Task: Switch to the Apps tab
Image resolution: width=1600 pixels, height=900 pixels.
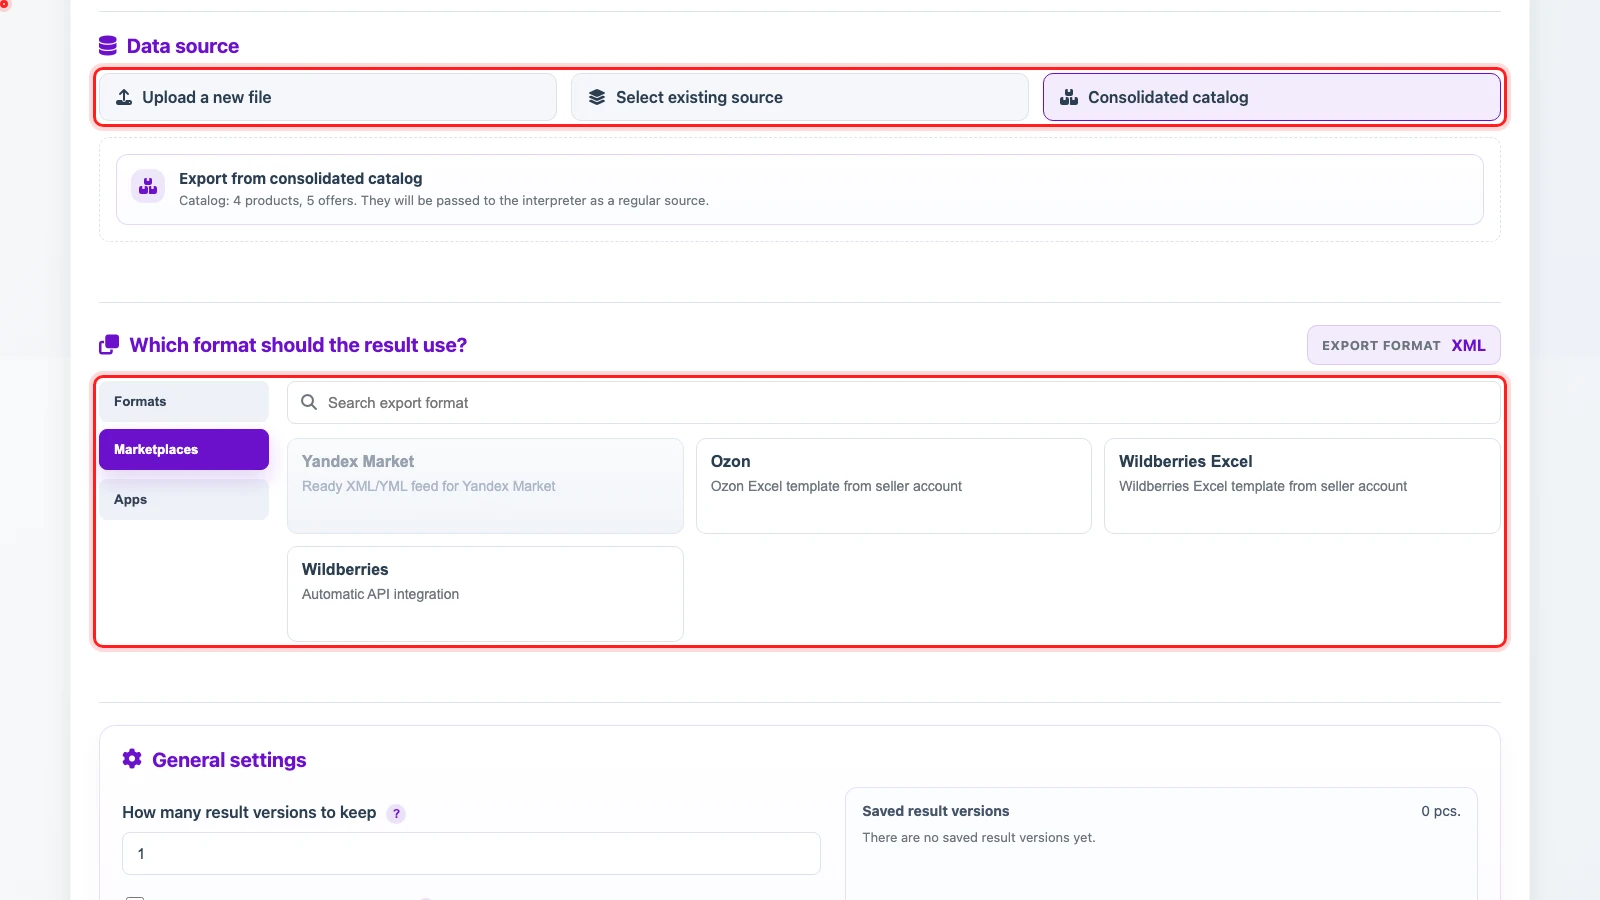Action: (184, 499)
